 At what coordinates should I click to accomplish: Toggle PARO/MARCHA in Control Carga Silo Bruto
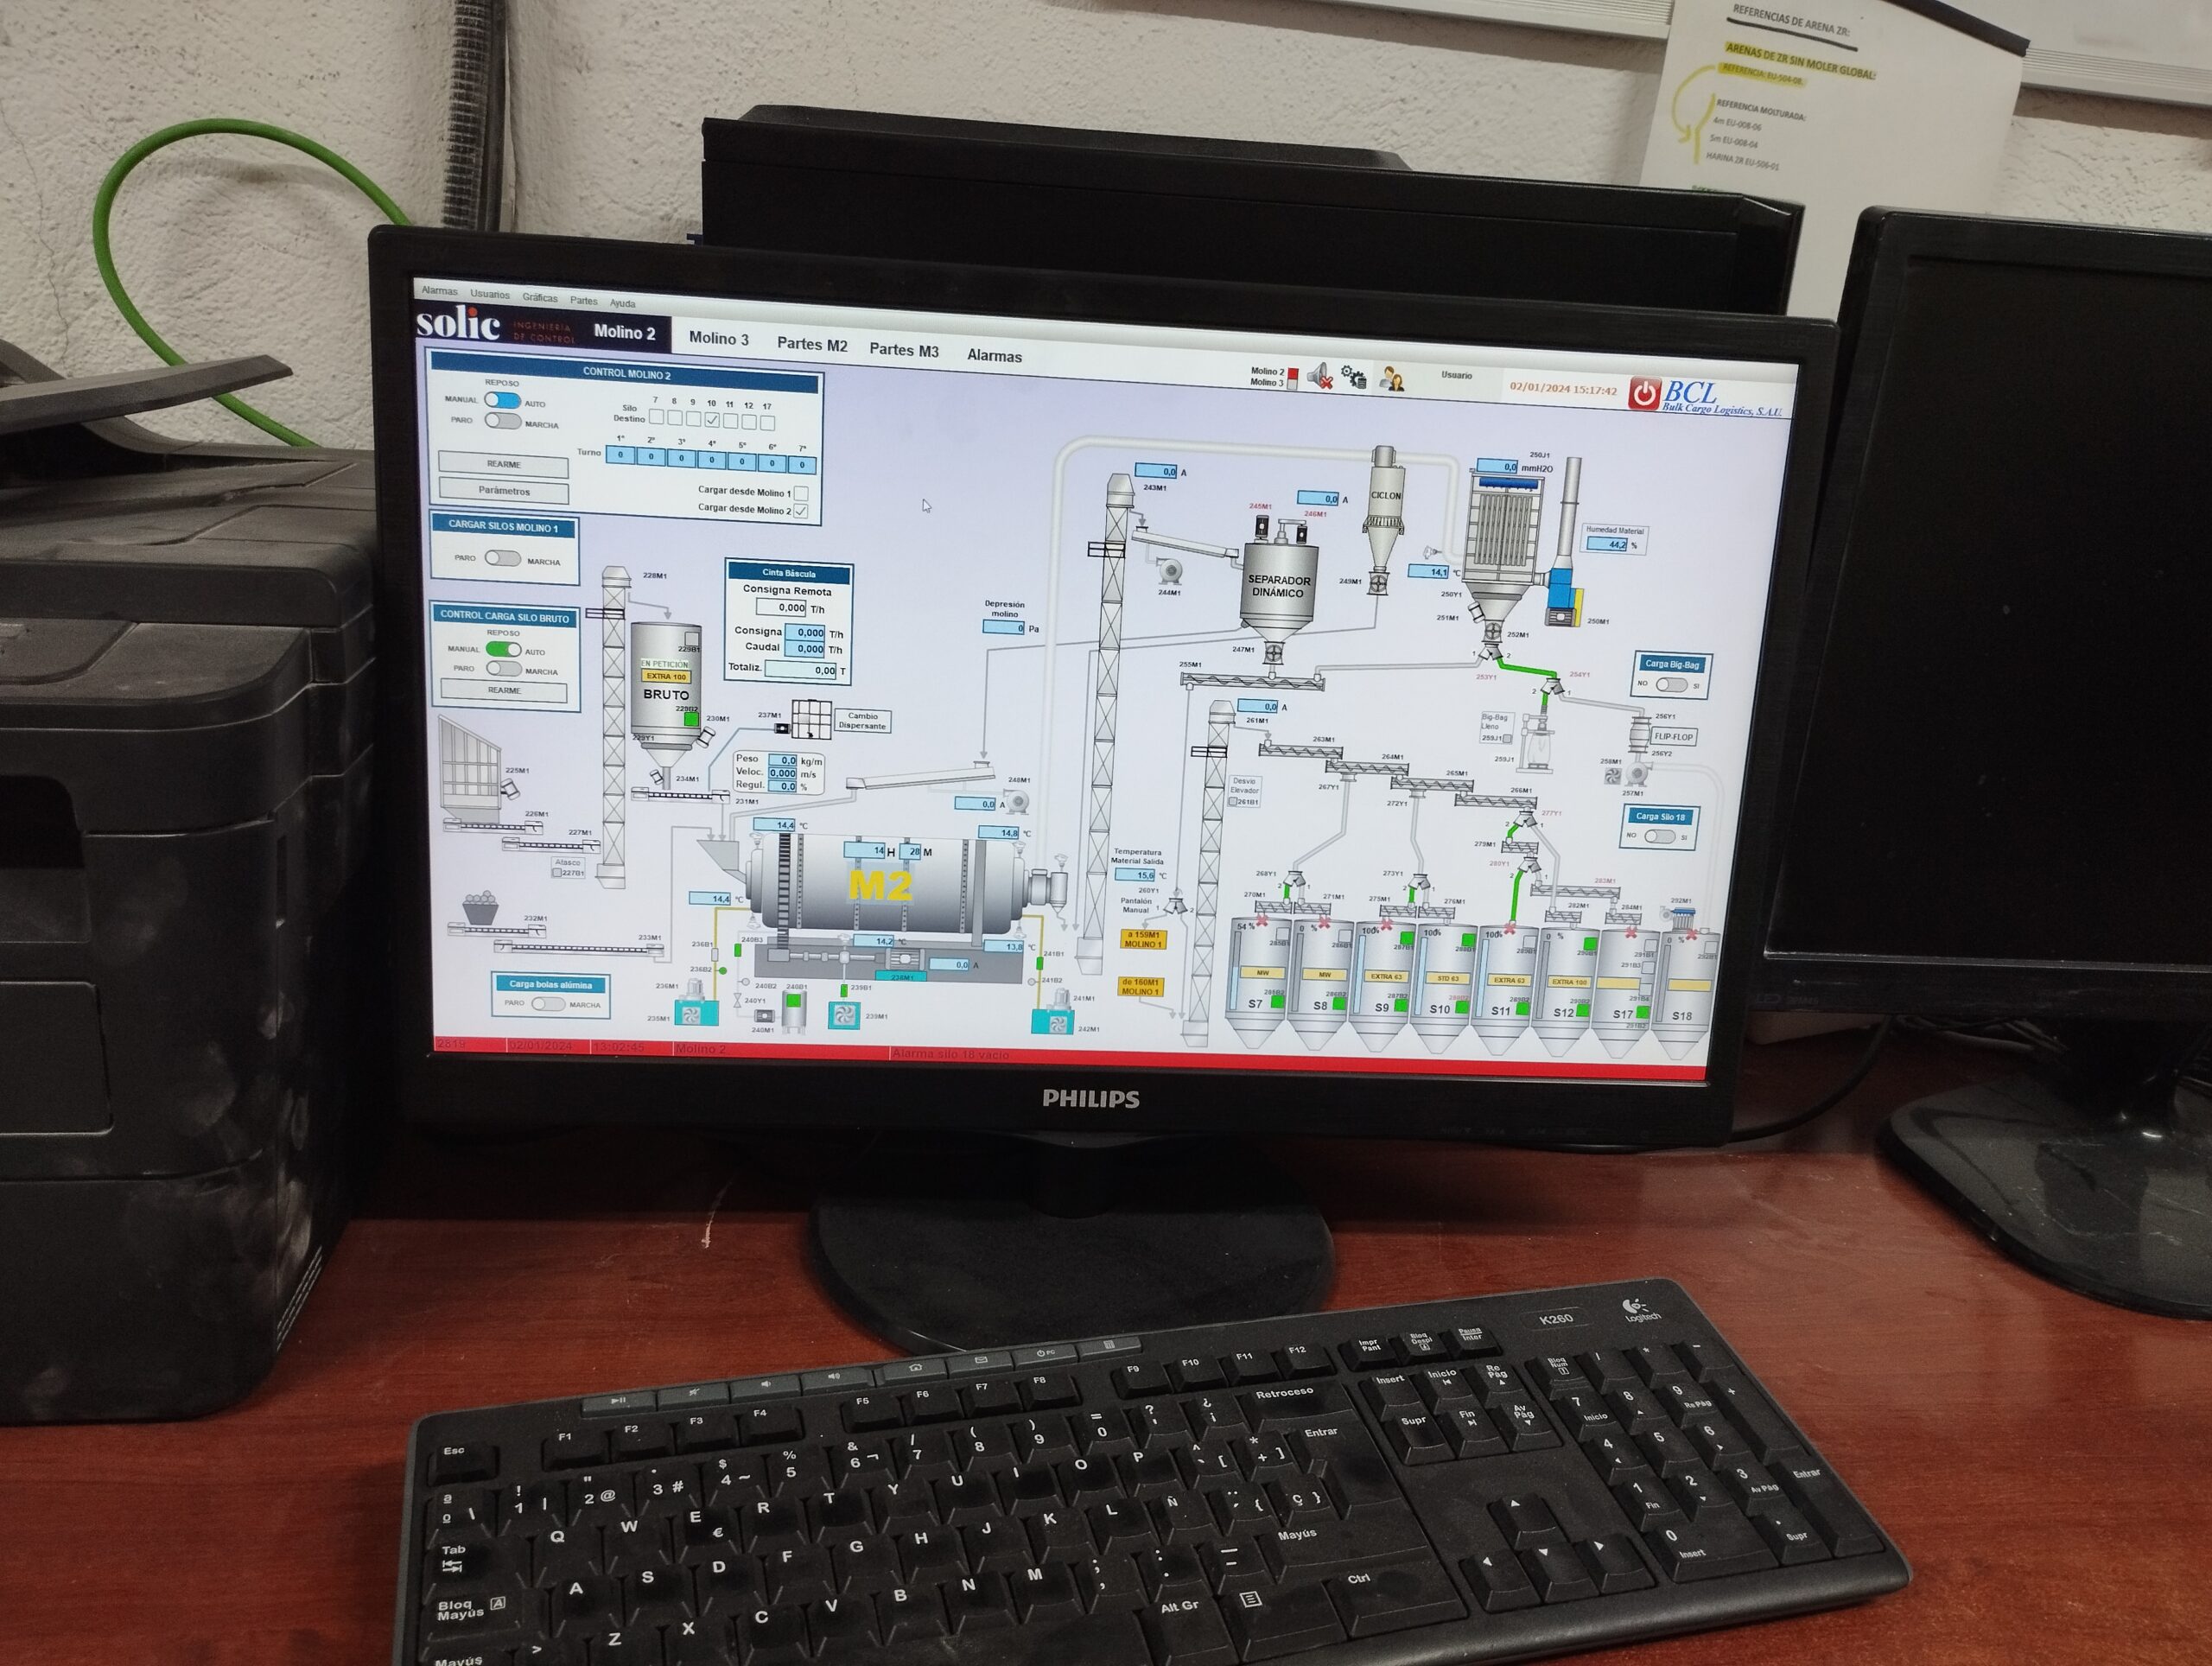click(503, 669)
